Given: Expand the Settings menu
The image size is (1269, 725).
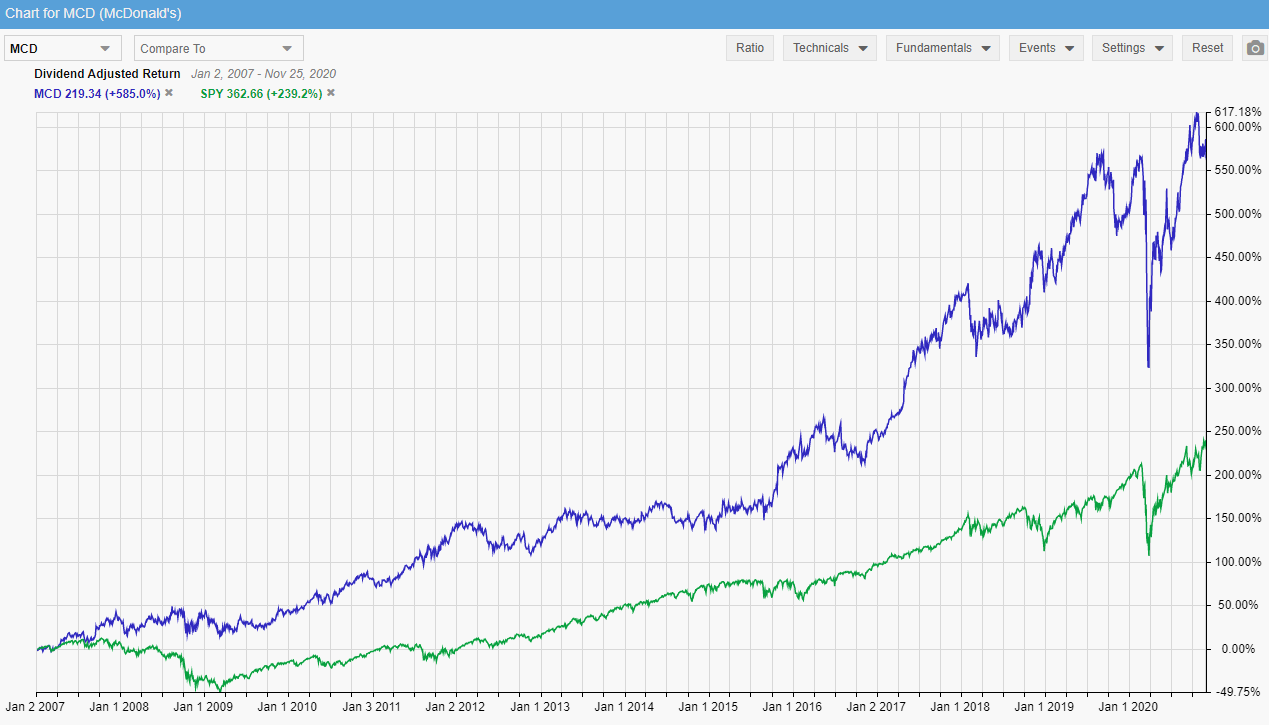Looking at the screenshot, I should [1132, 48].
